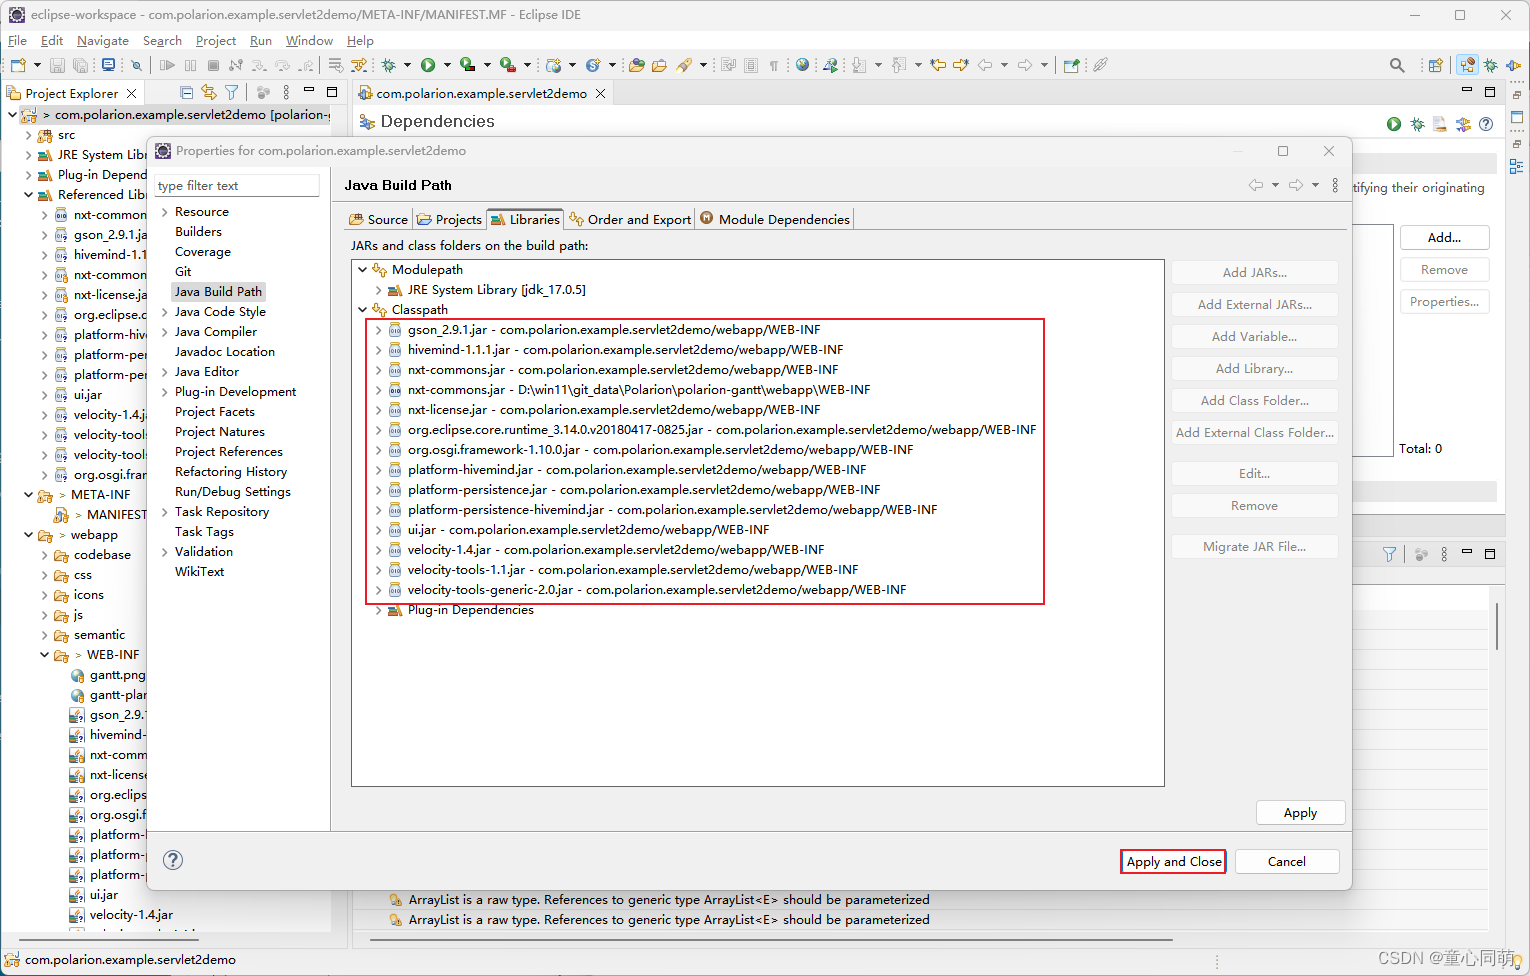This screenshot has width=1530, height=976.
Task: Click the New Wizard icon on the toolbar
Action: pos(17,64)
